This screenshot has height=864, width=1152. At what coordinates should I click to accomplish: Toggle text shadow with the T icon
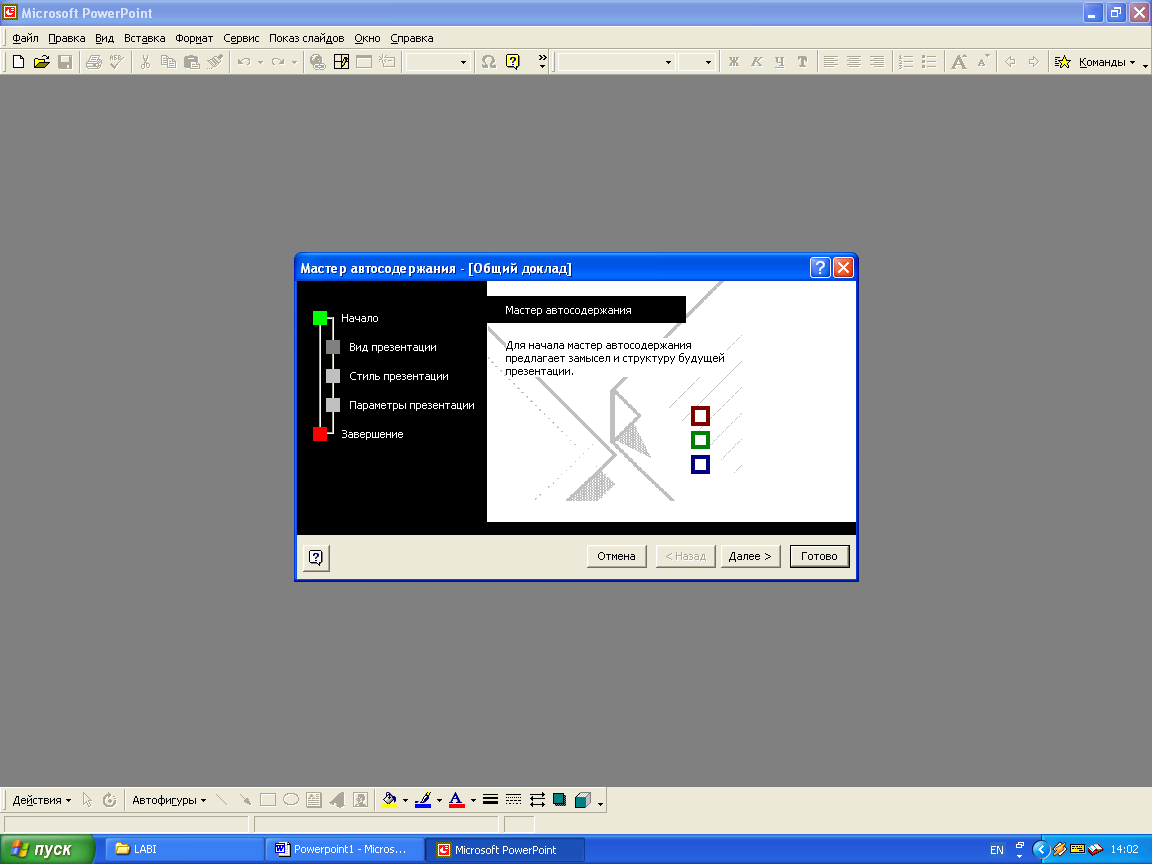(x=802, y=62)
